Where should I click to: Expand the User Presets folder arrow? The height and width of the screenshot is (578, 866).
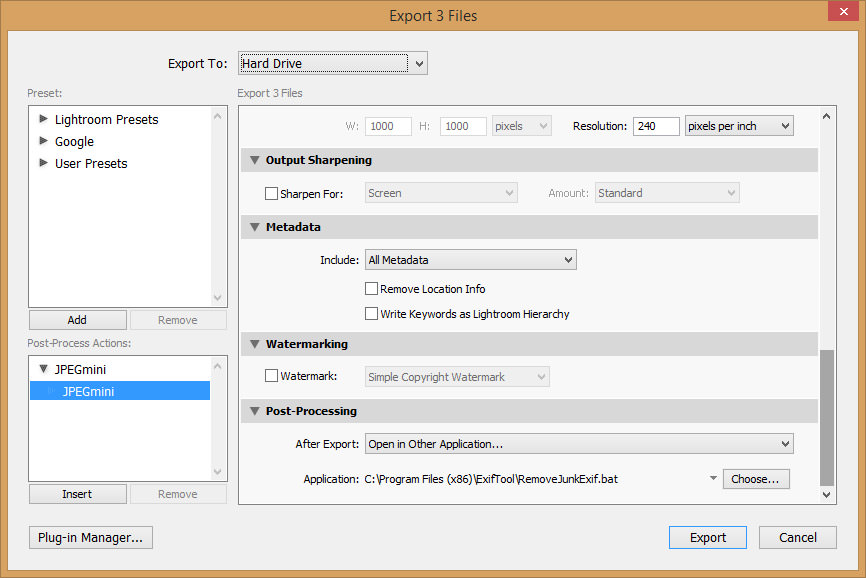(x=43, y=163)
